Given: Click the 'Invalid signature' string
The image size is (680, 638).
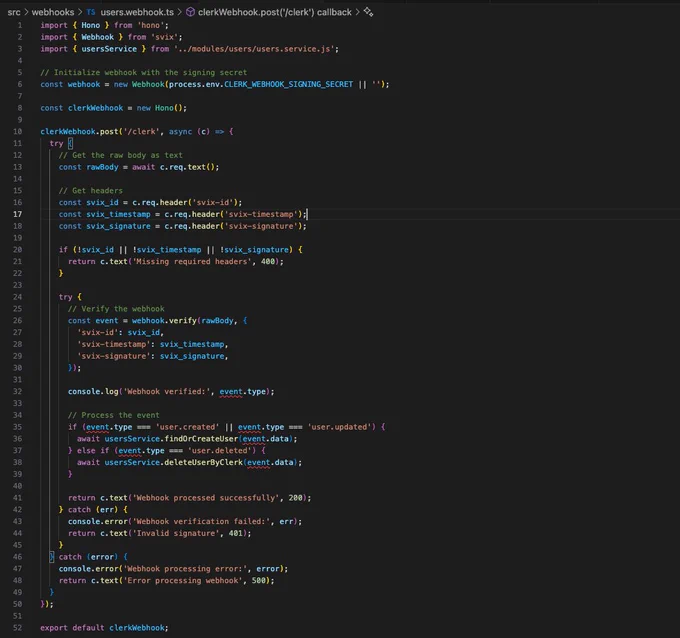Looking at the screenshot, I should point(176,533).
